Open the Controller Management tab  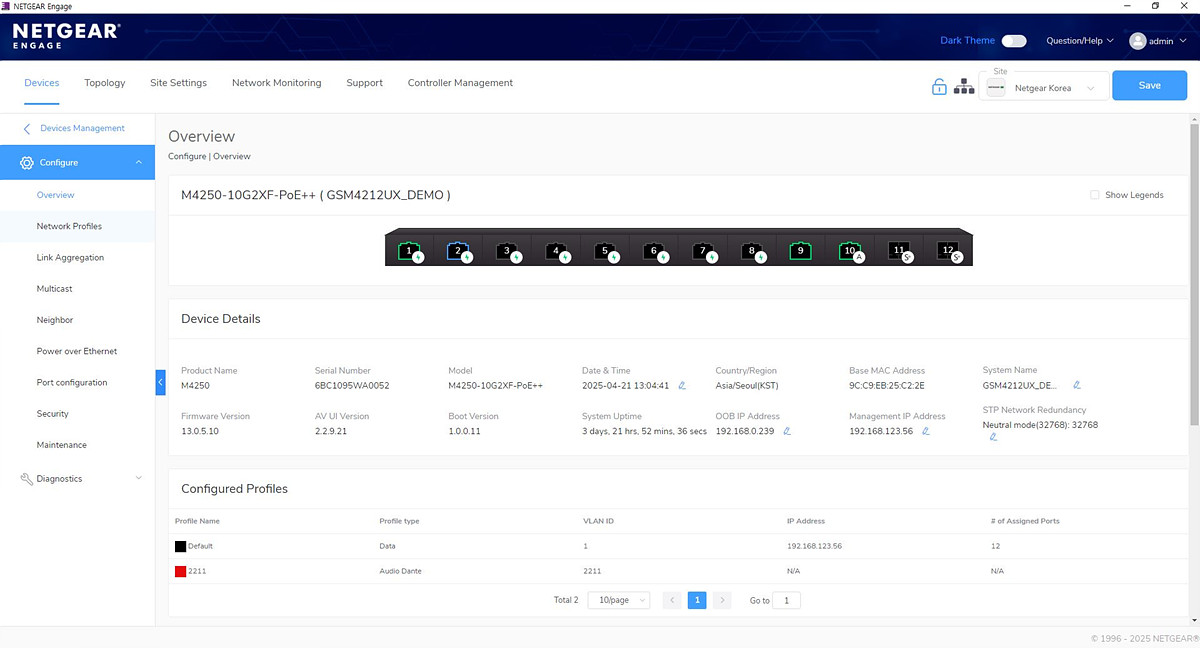coord(460,83)
